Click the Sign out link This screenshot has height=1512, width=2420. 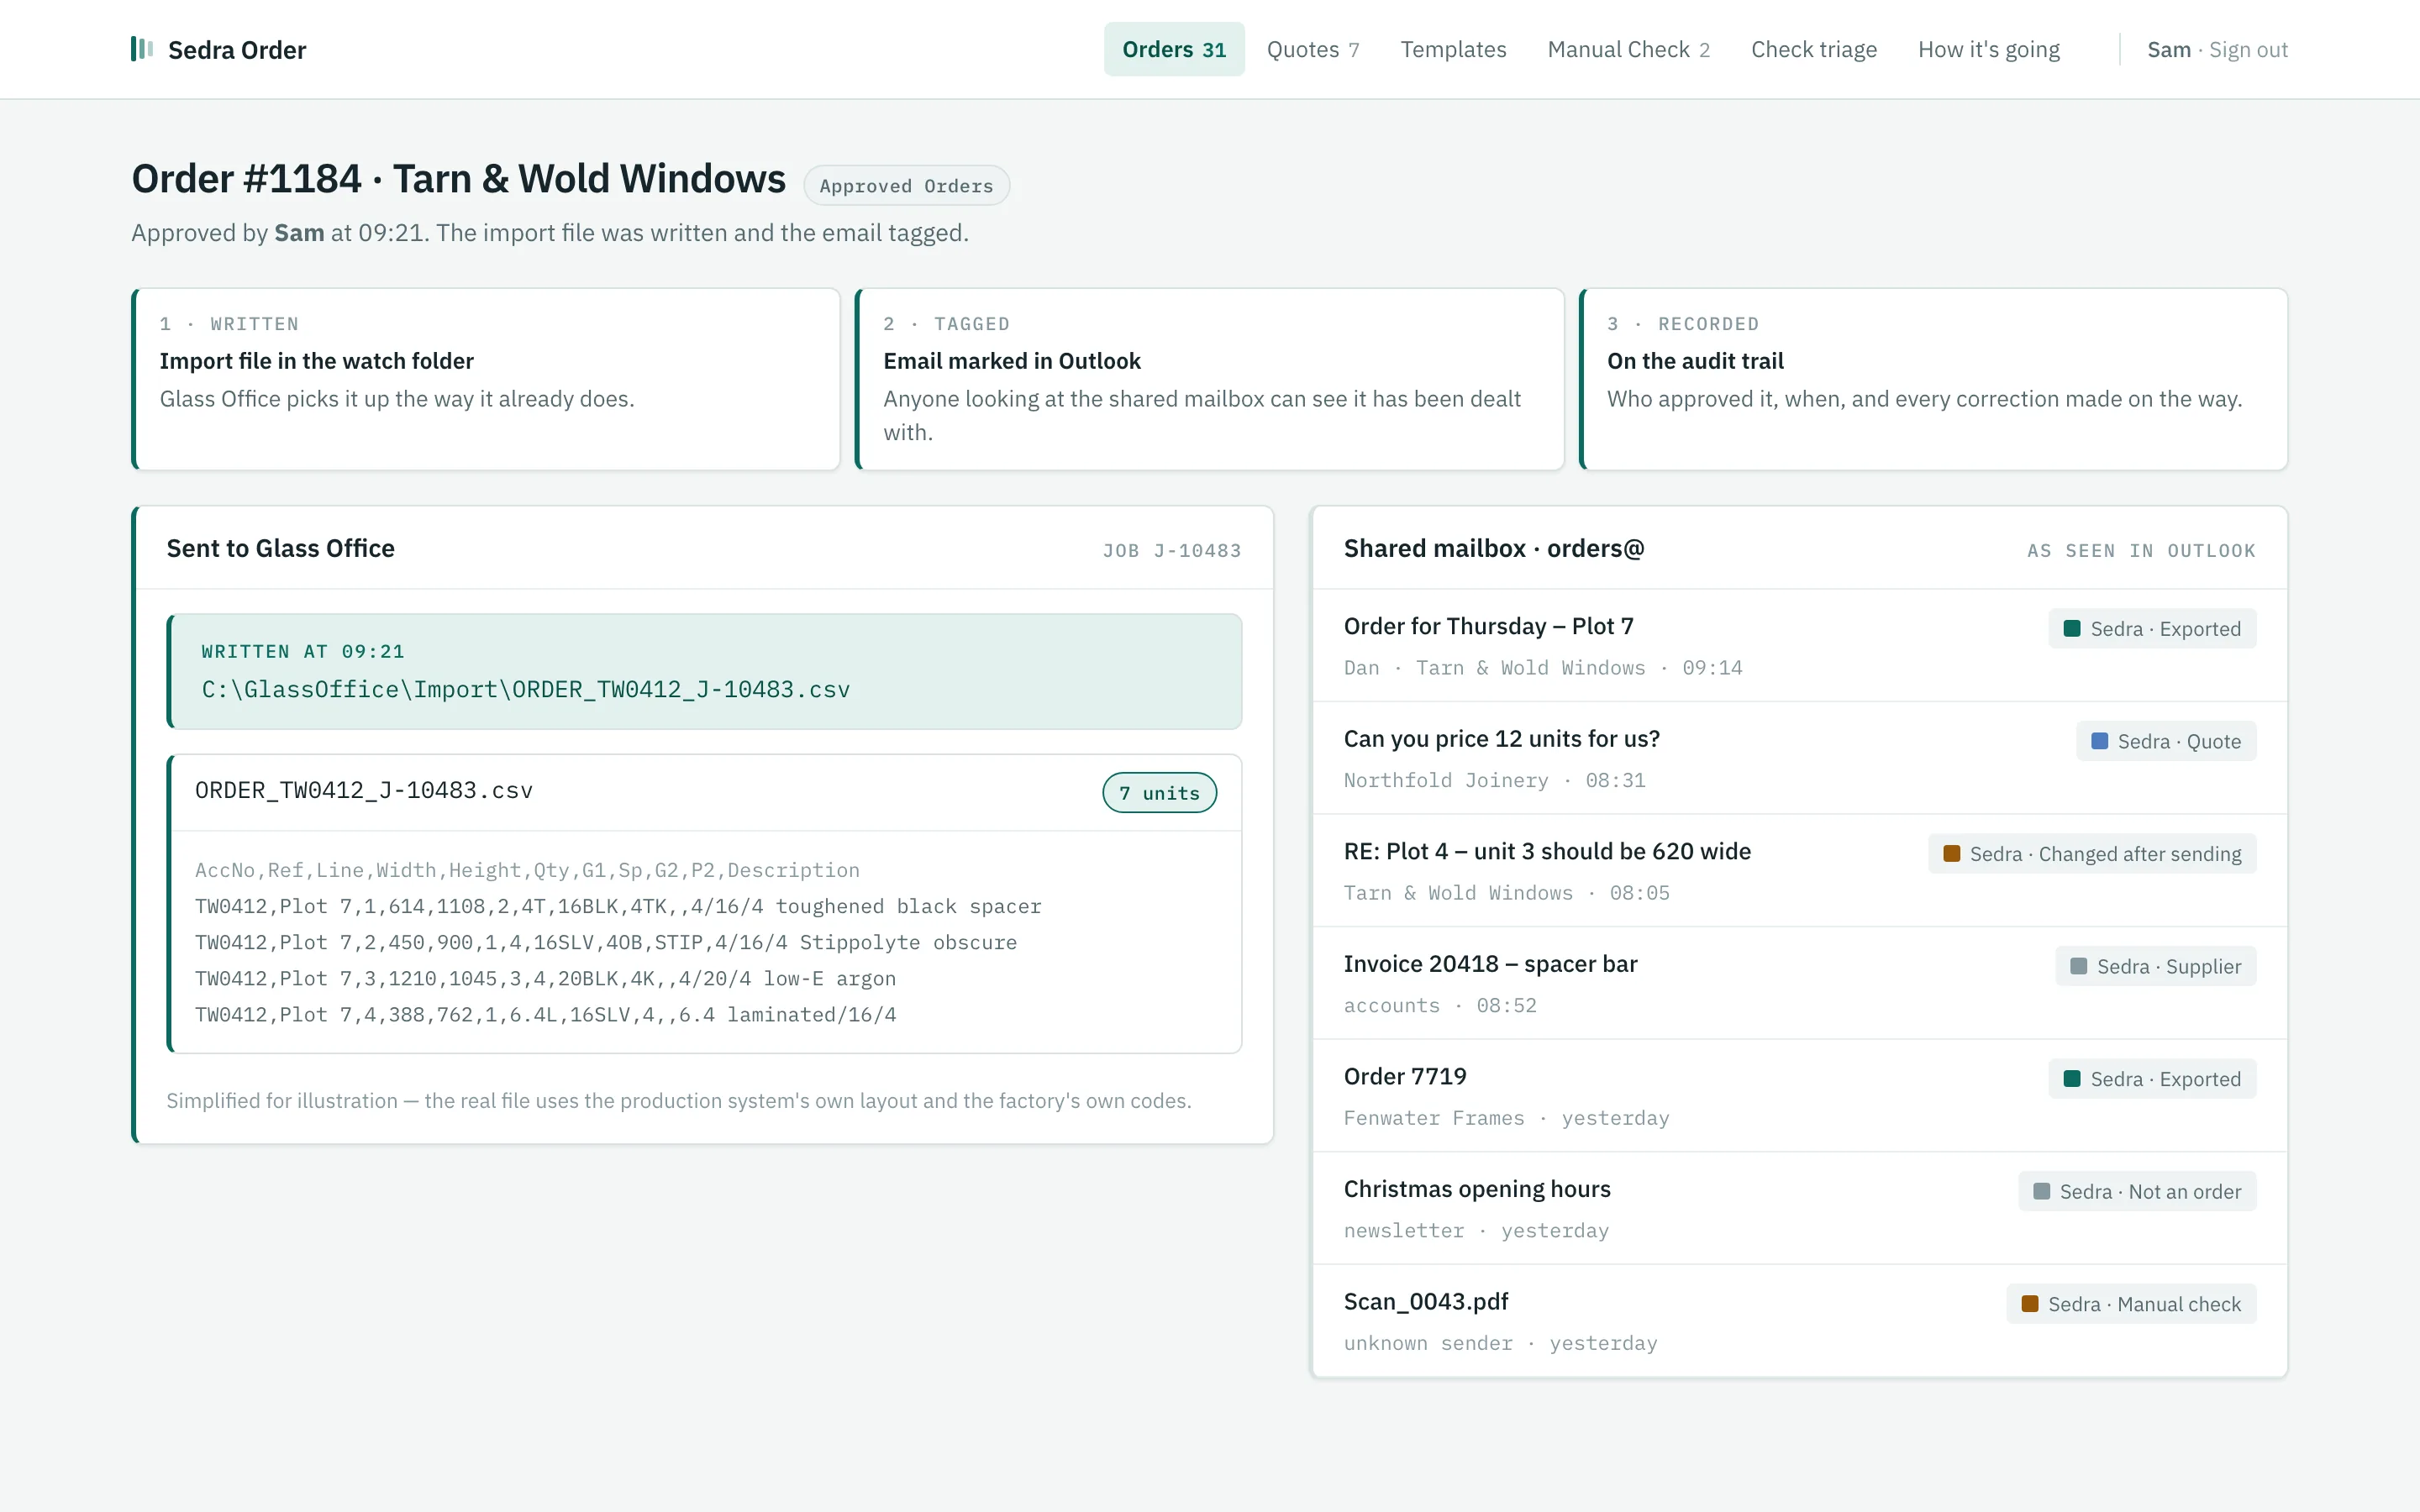tap(2248, 50)
